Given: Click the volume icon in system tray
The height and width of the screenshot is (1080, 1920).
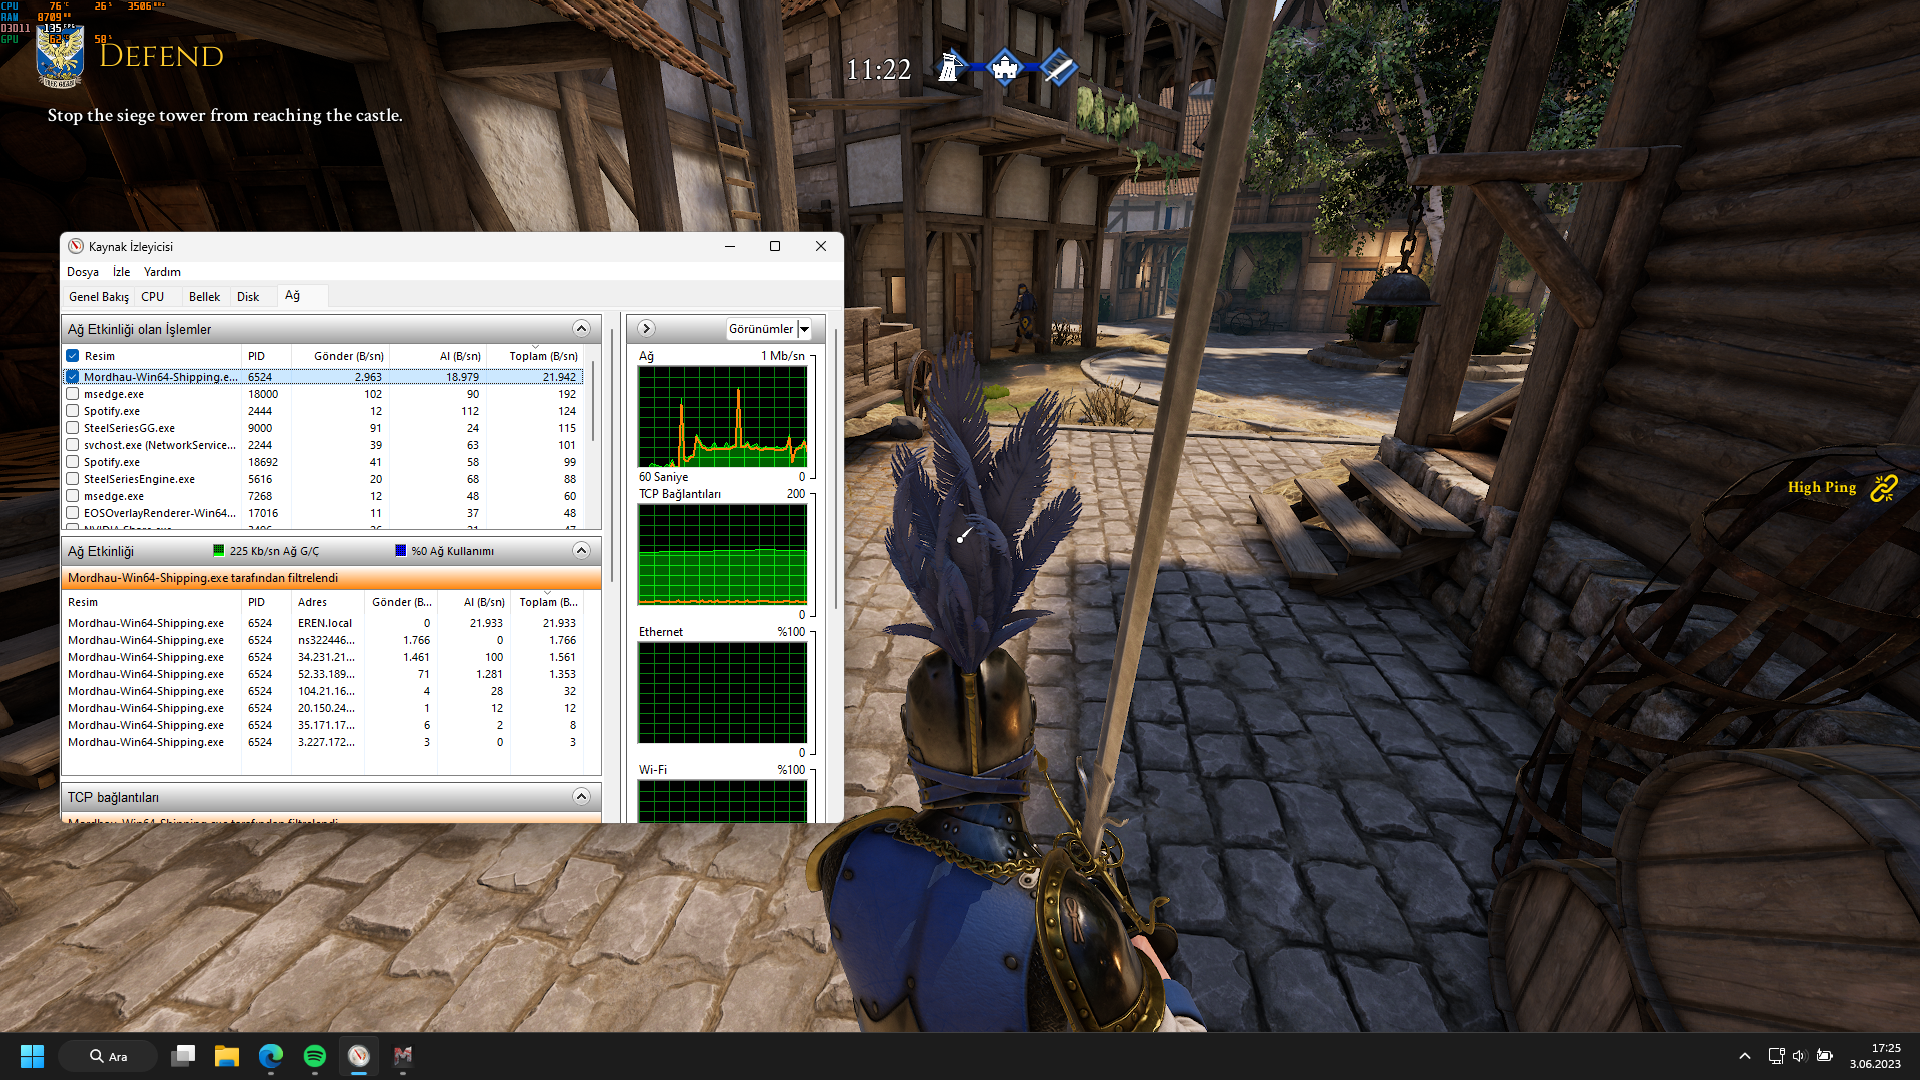Looking at the screenshot, I should pos(1799,1056).
